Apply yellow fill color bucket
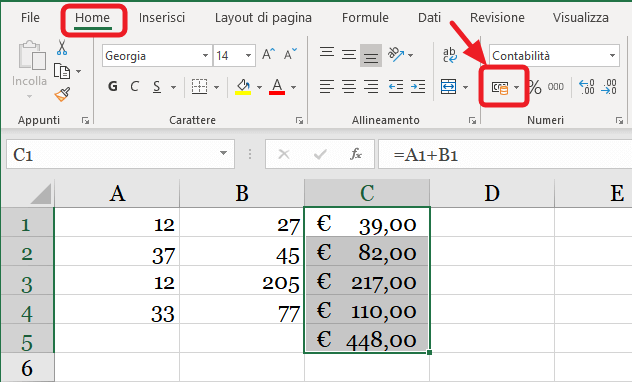Image resolution: width=632 pixels, height=382 pixels. coord(243,87)
